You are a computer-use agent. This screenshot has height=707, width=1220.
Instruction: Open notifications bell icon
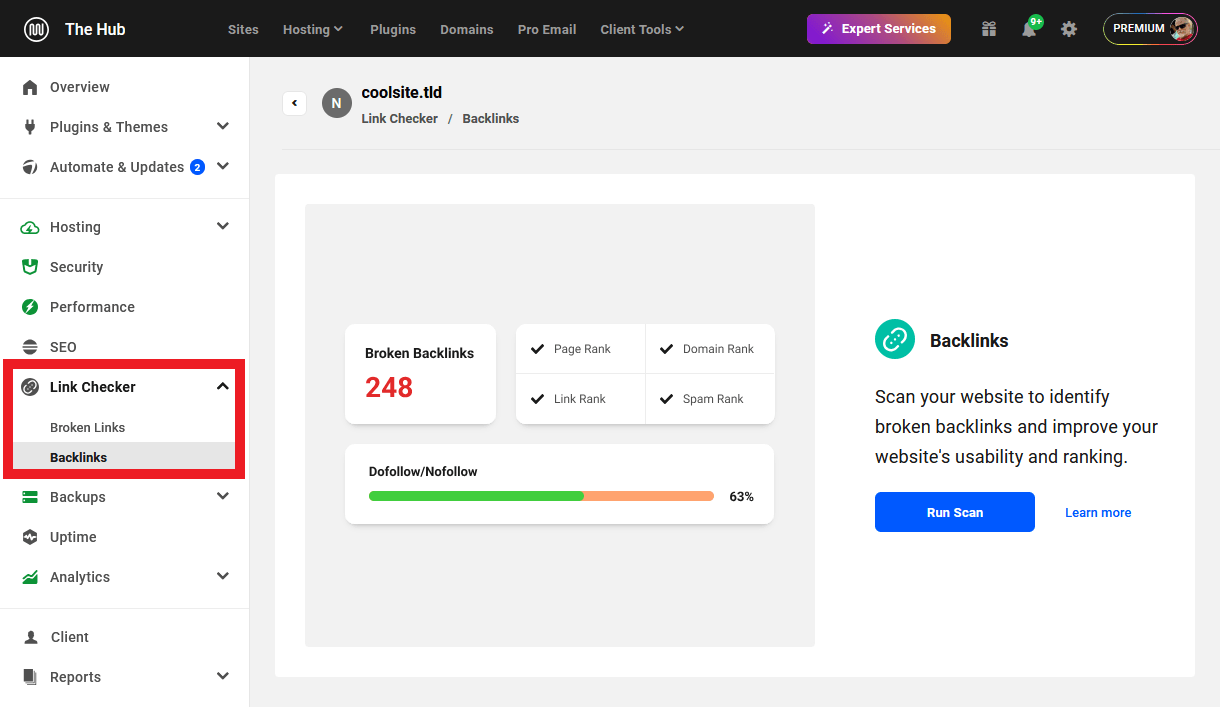[x=1029, y=29]
